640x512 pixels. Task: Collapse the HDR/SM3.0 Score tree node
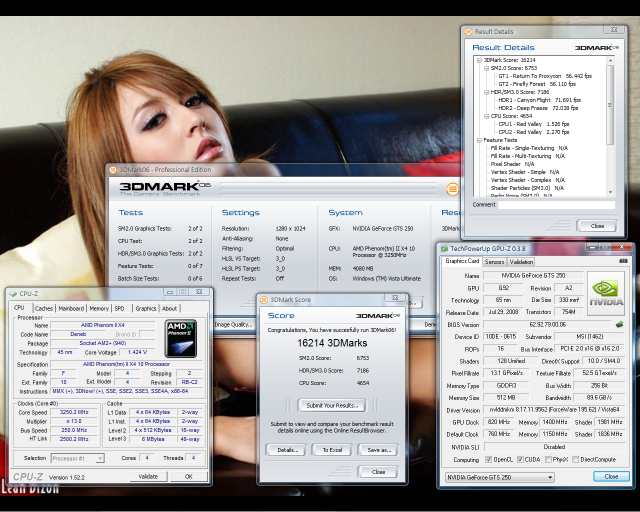[x=487, y=92]
